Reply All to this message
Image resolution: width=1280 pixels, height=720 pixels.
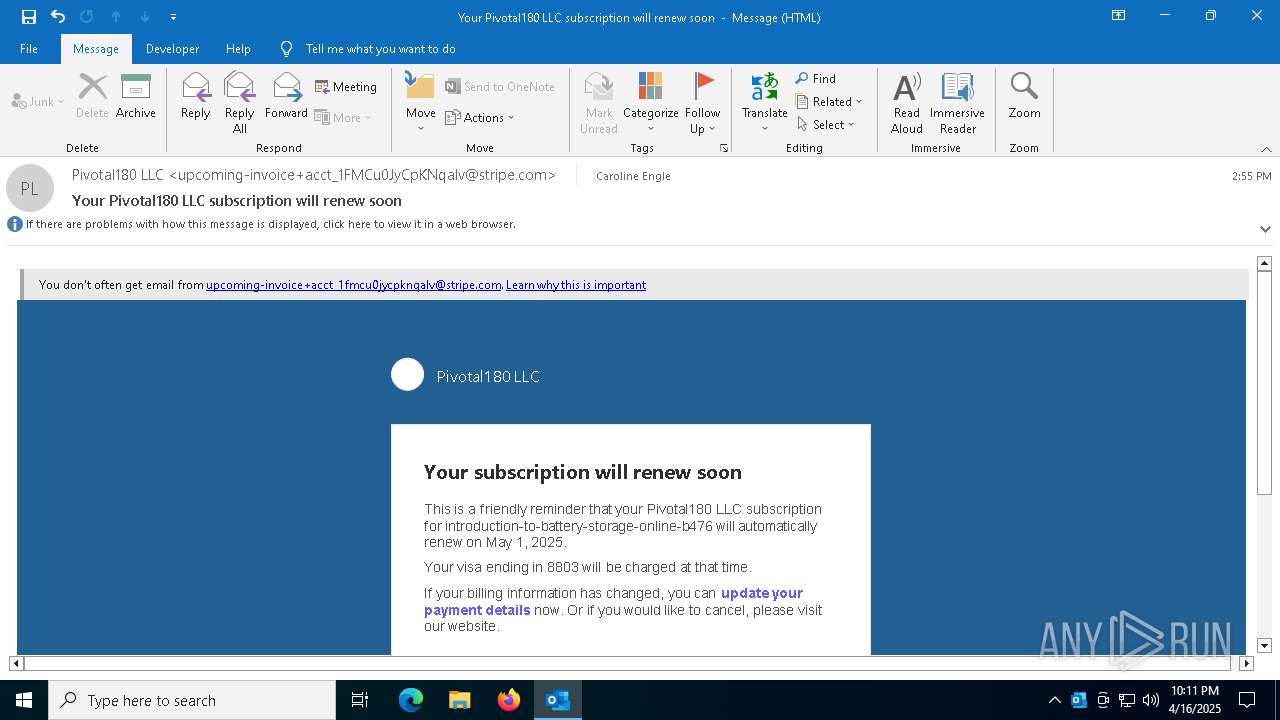pyautogui.click(x=240, y=102)
